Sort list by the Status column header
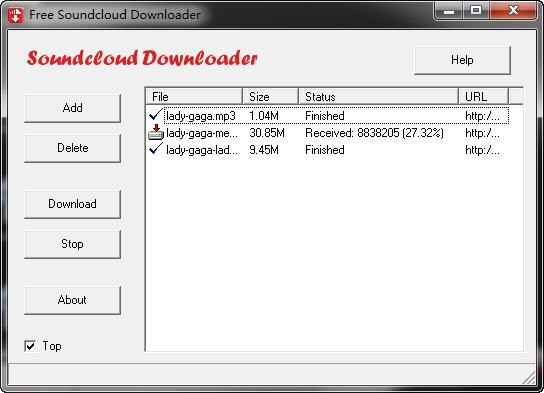This screenshot has width=544, height=393. click(379, 96)
